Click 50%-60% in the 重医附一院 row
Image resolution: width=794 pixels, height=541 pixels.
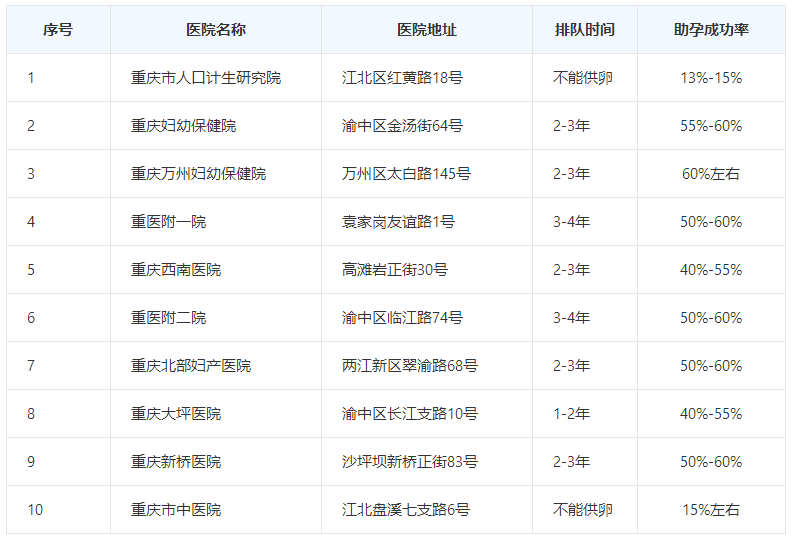coord(711,222)
